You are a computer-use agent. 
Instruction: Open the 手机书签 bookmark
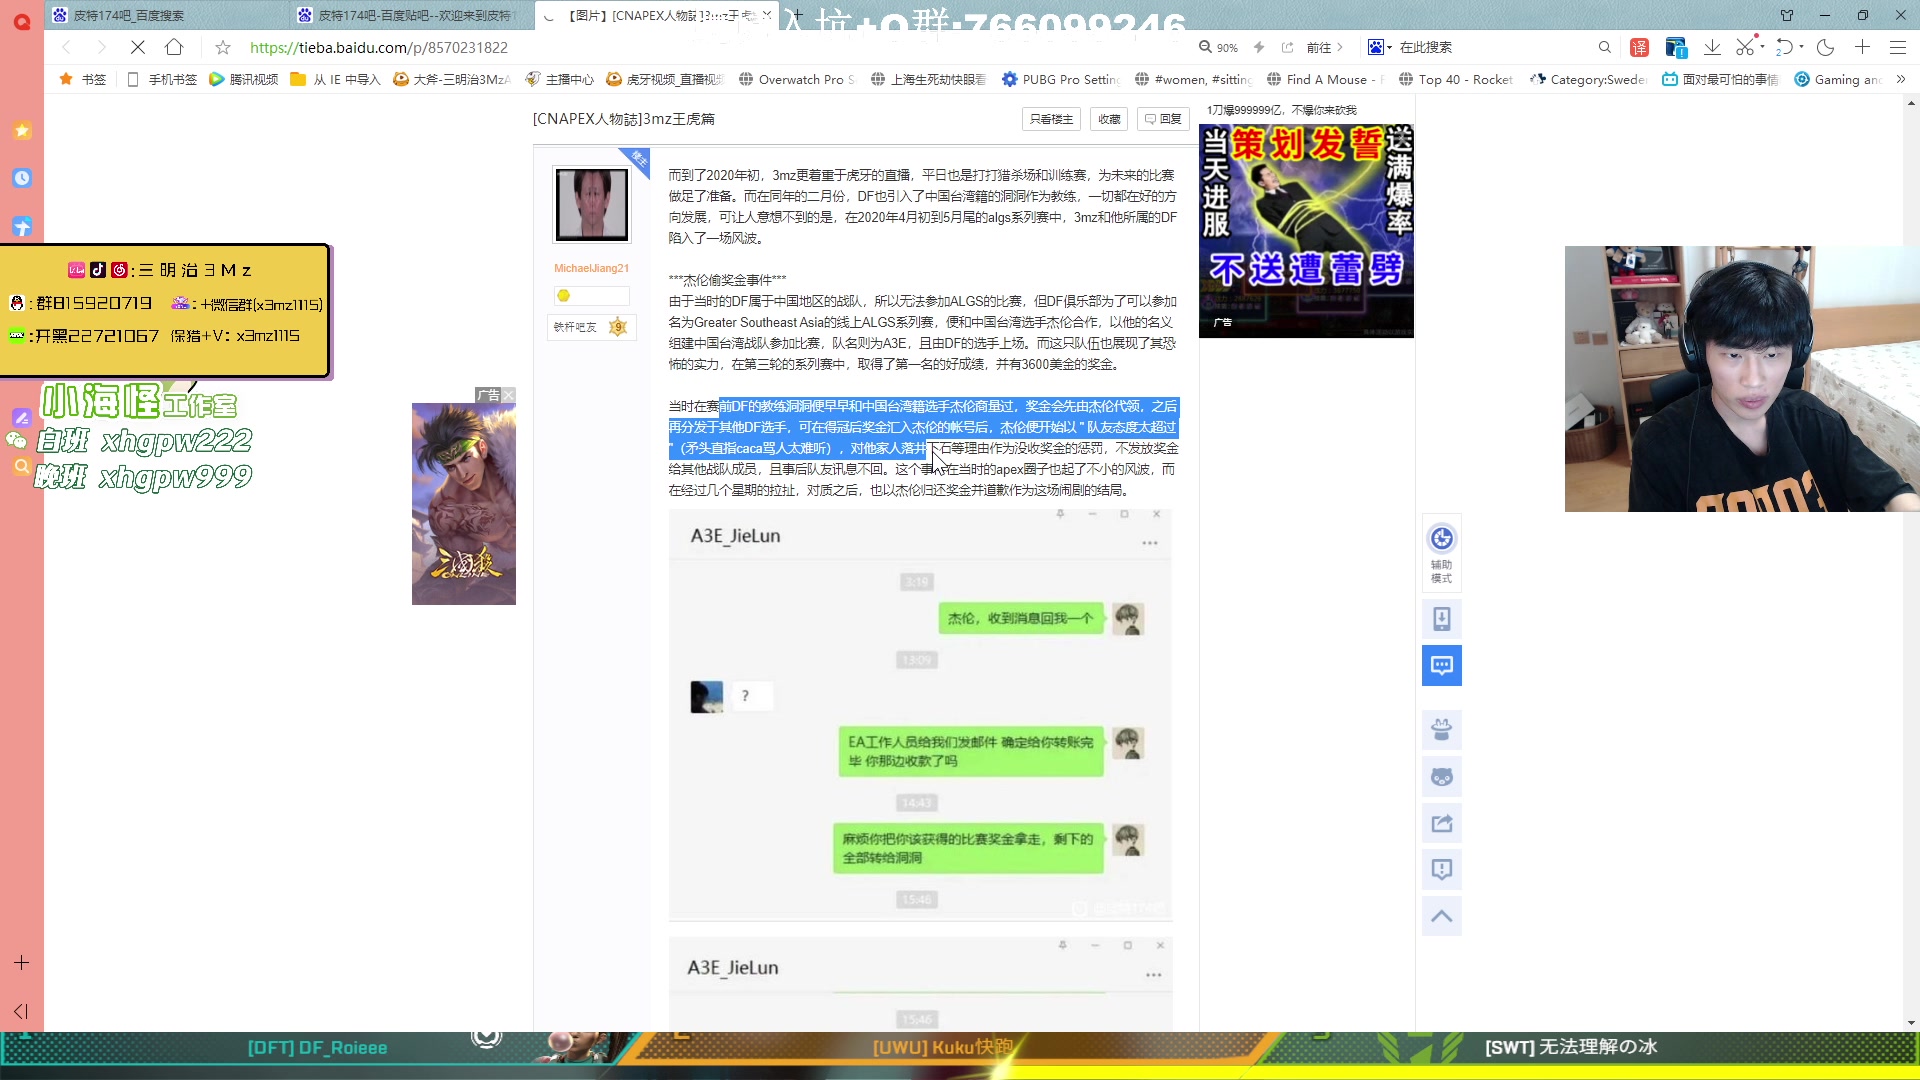coord(162,79)
